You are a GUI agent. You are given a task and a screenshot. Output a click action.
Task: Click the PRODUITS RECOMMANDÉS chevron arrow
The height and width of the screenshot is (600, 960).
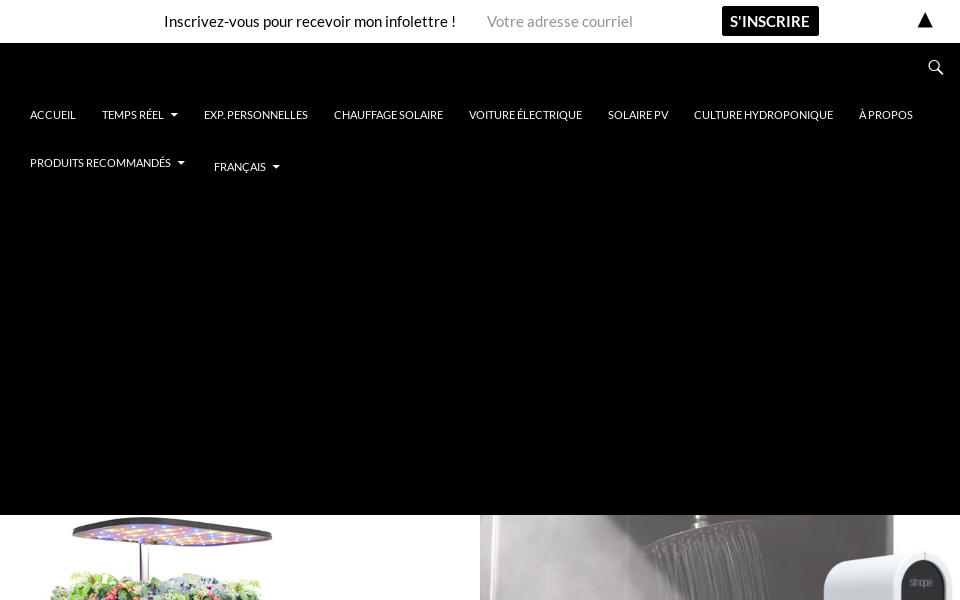tap(181, 163)
